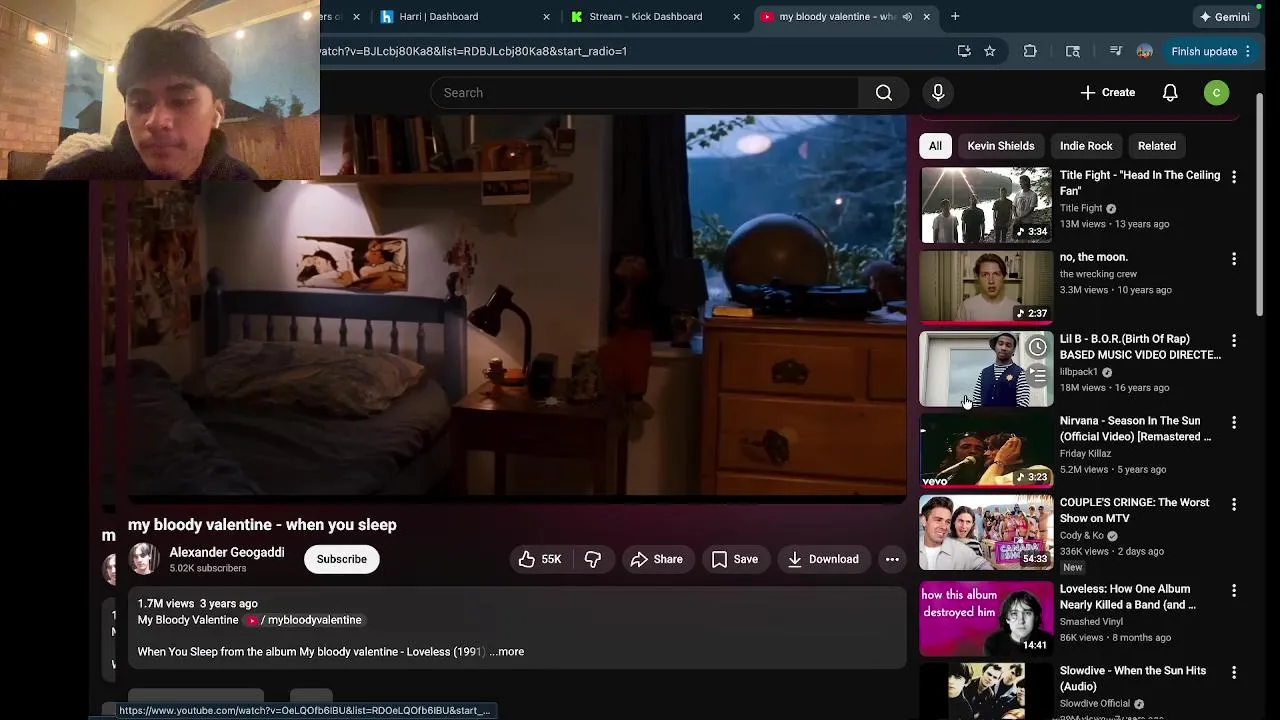
Task: Click the My Bloody Valentine artist link in description
Action: pos(188,620)
